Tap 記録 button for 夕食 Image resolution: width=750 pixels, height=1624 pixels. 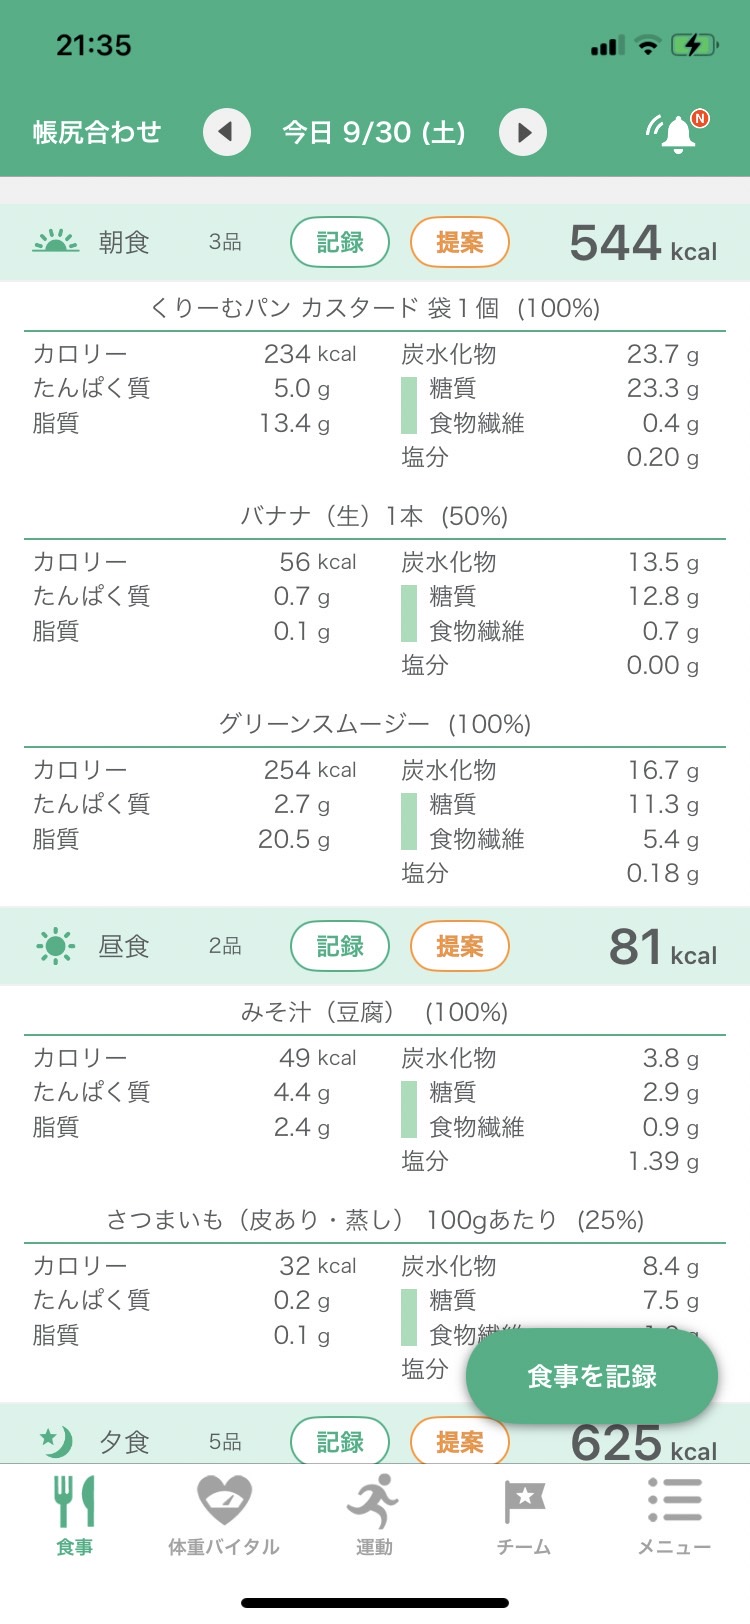coord(340,1441)
